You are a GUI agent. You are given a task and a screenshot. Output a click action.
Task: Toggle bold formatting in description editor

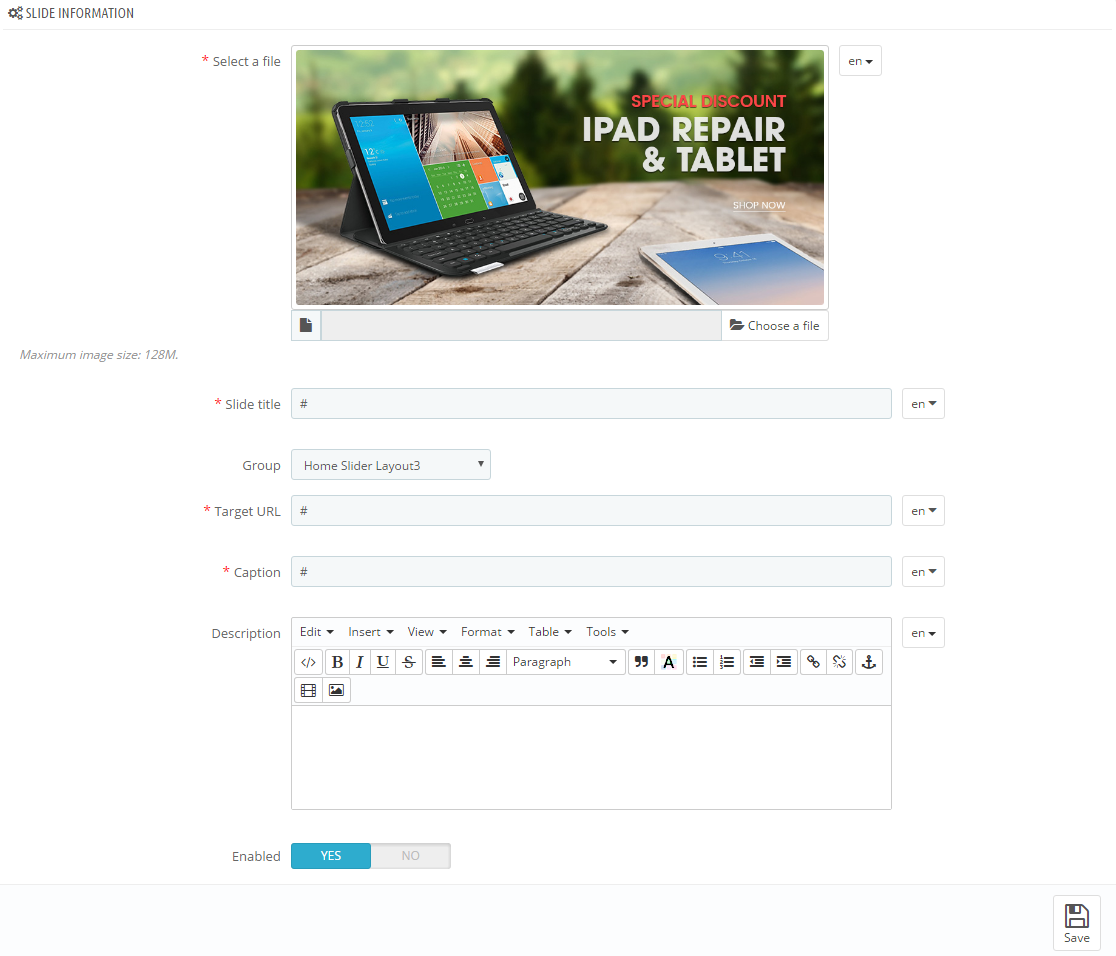pyautogui.click(x=337, y=662)
